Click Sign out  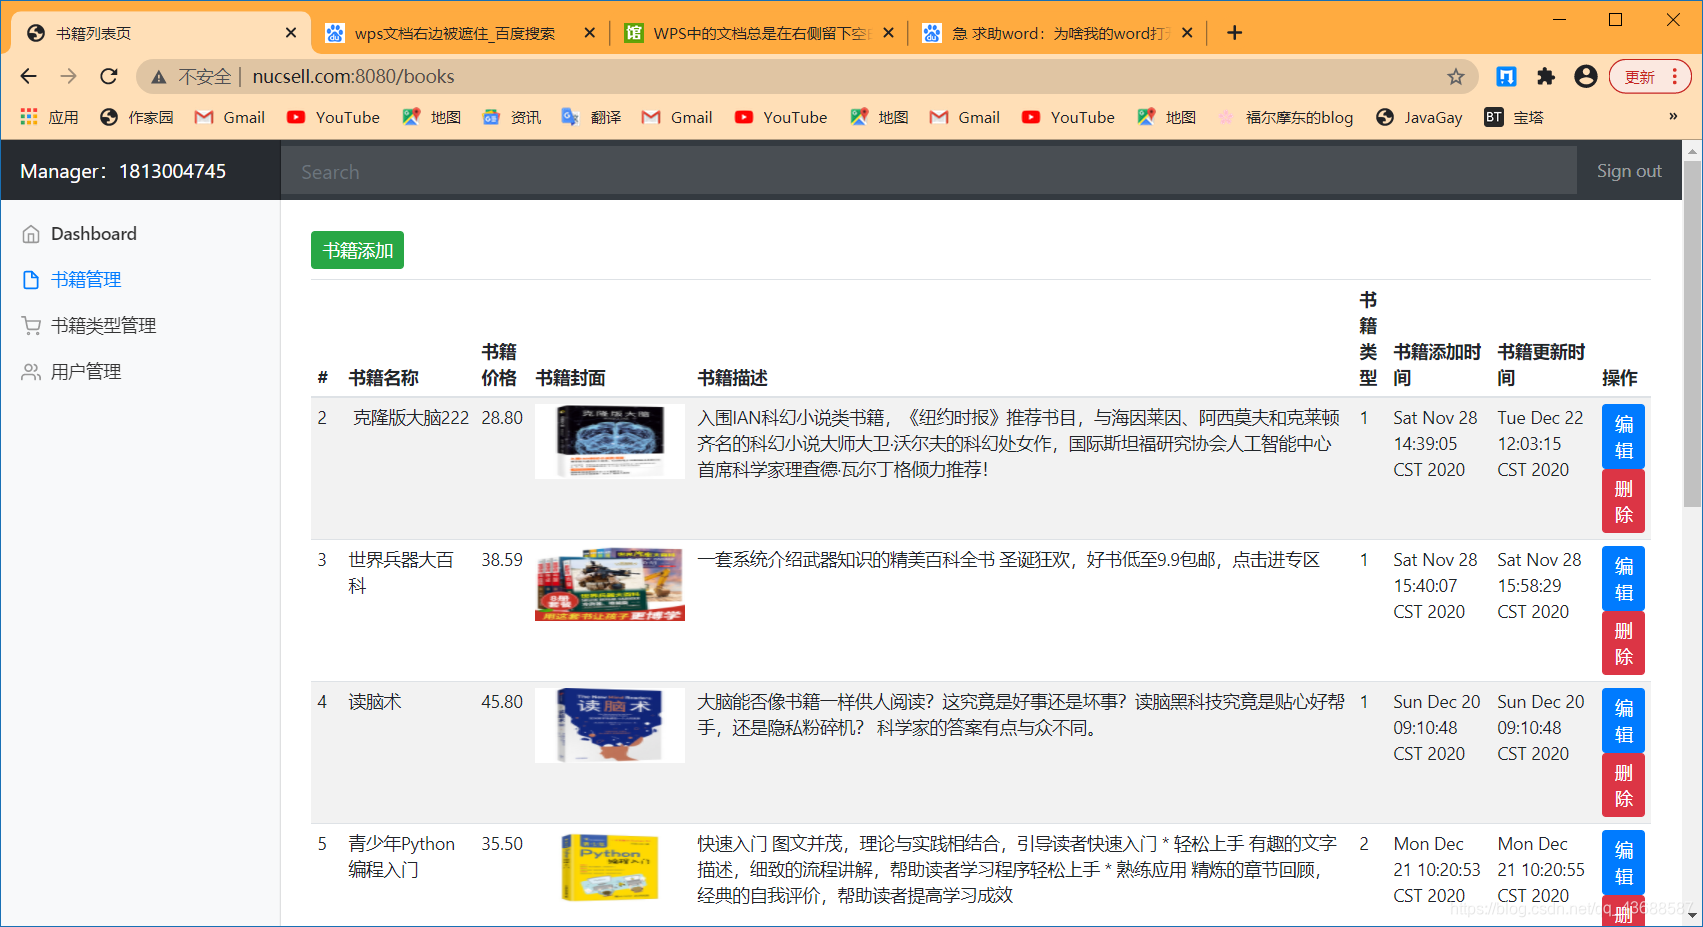coord(1629,171)
